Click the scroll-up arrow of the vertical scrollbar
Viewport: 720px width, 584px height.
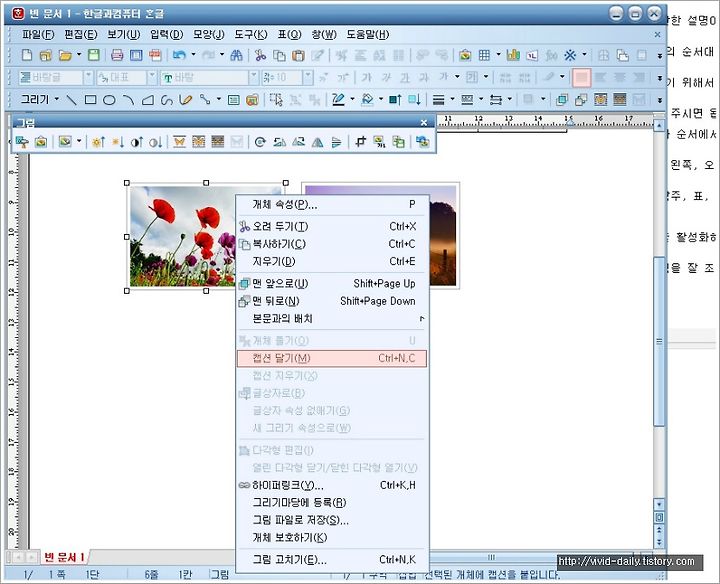[659, 125]
